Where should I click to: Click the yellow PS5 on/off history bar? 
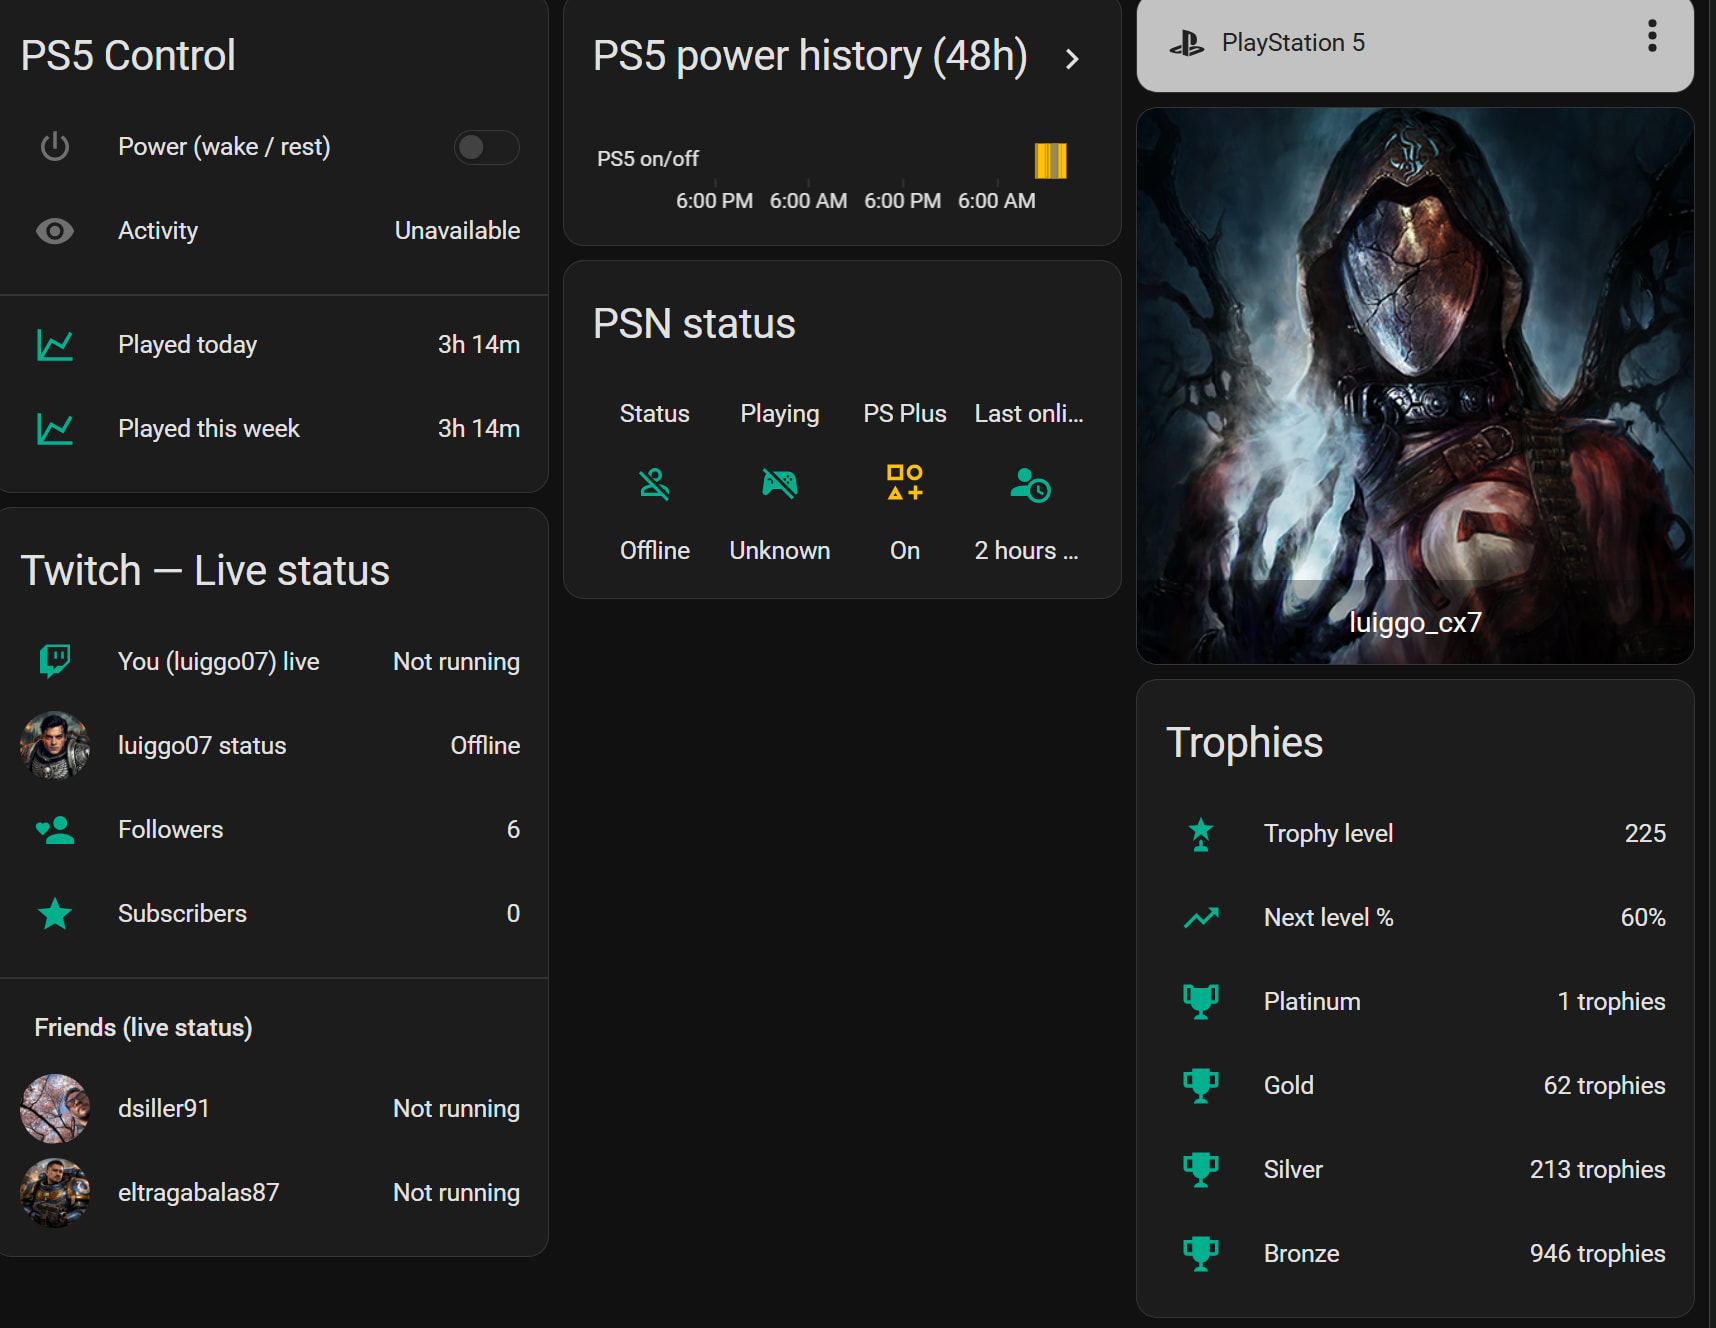click(1050, 160)
